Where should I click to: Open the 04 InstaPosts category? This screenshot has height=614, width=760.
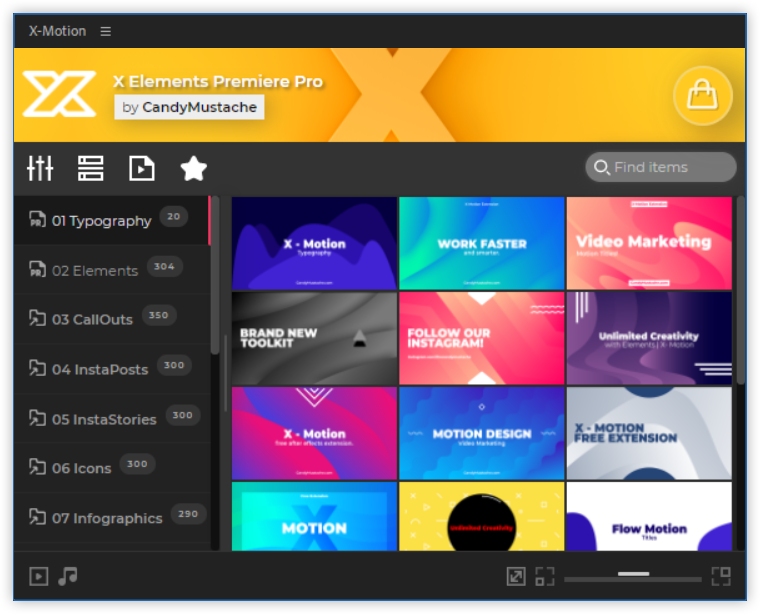[x=112, y=369]
